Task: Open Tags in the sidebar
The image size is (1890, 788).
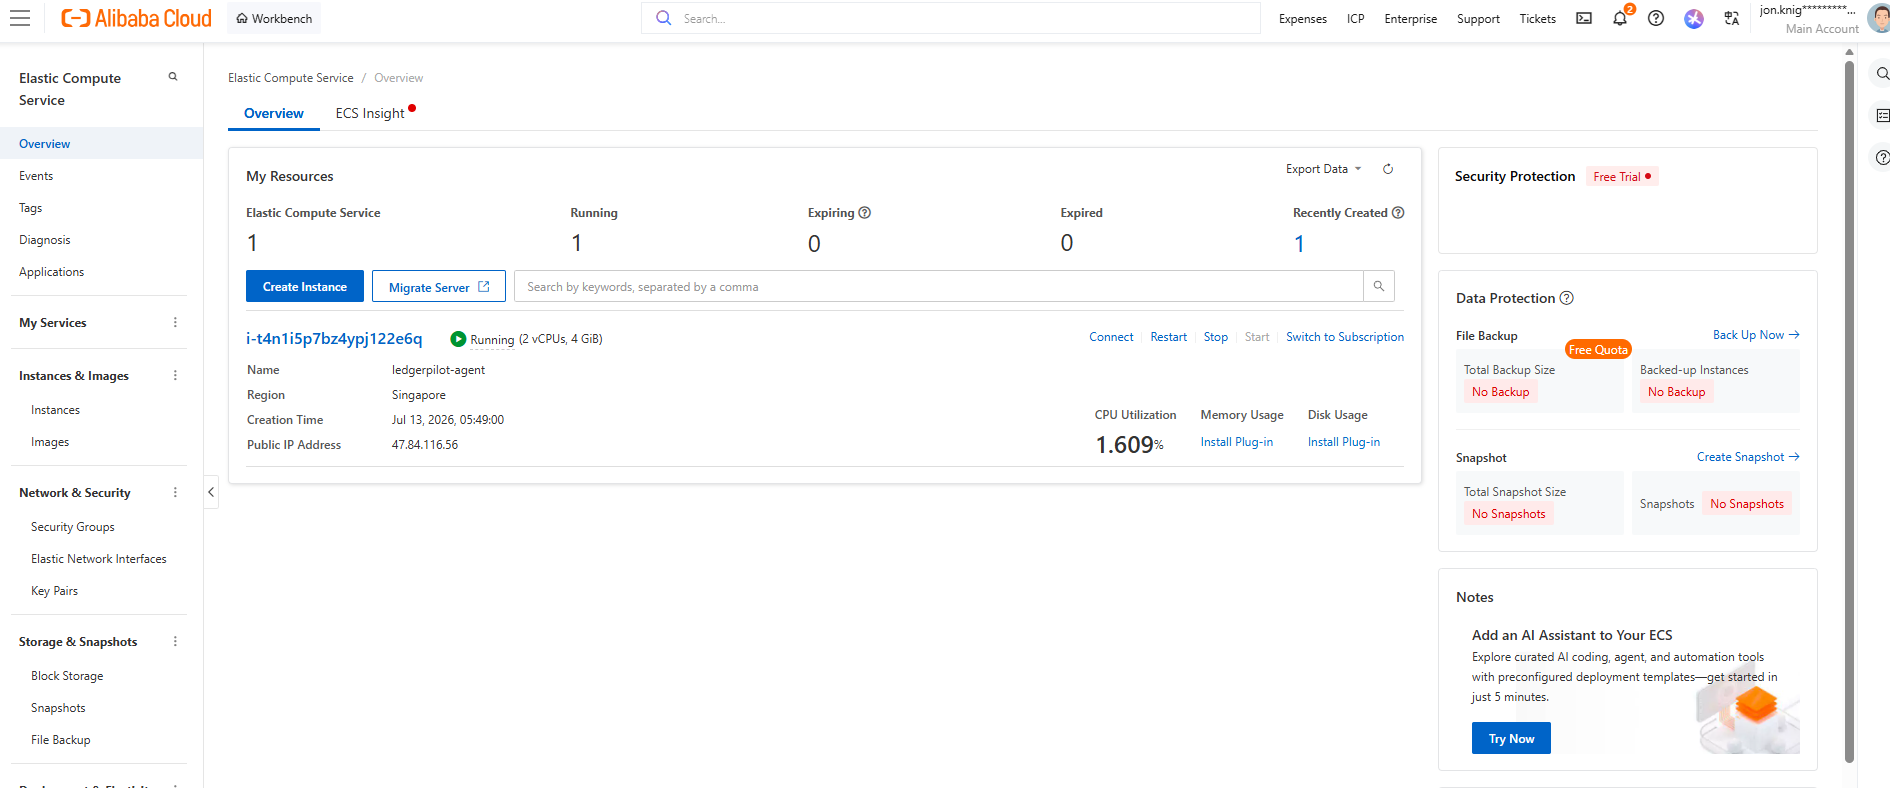Action: point(30,208)
